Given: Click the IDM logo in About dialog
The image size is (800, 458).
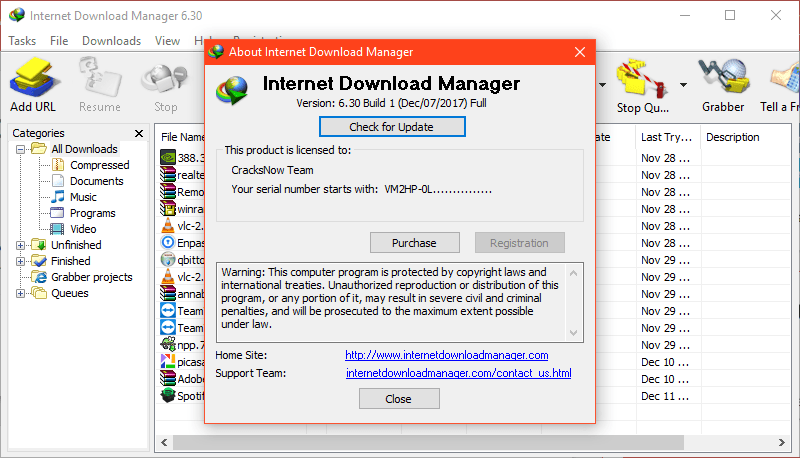Looking at the screenshot, I should click(x=232, y=90).
